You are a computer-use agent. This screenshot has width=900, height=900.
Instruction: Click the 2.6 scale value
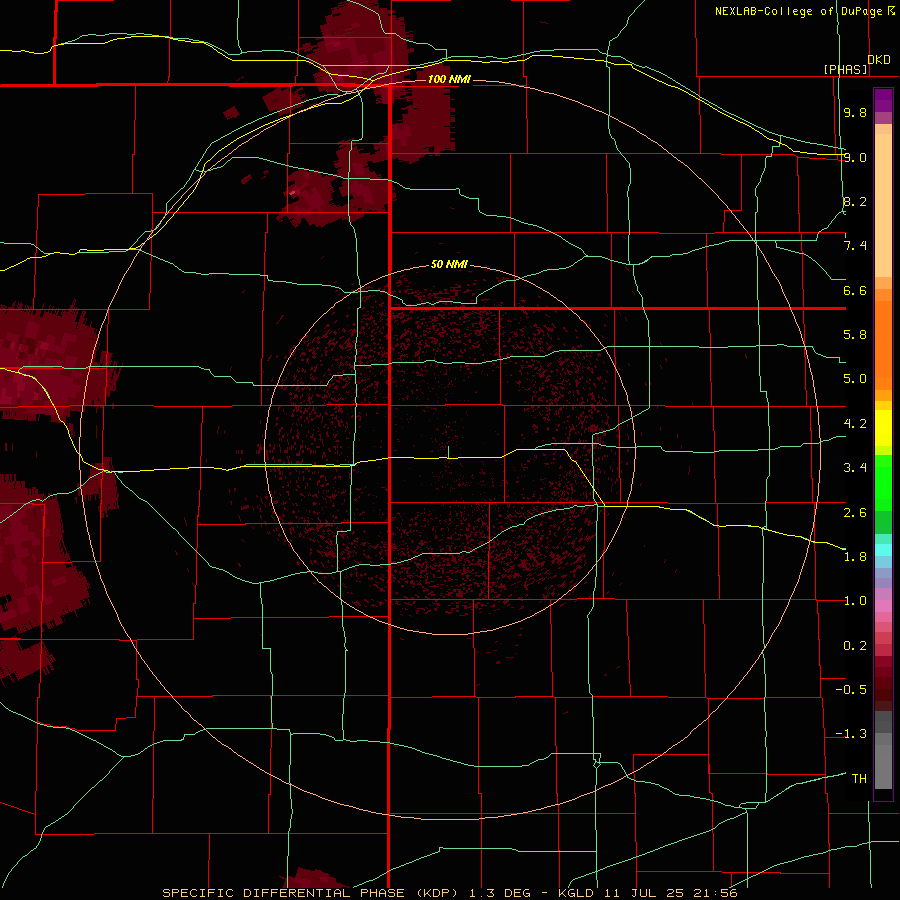pyautogui.click(x=855, y=512)
